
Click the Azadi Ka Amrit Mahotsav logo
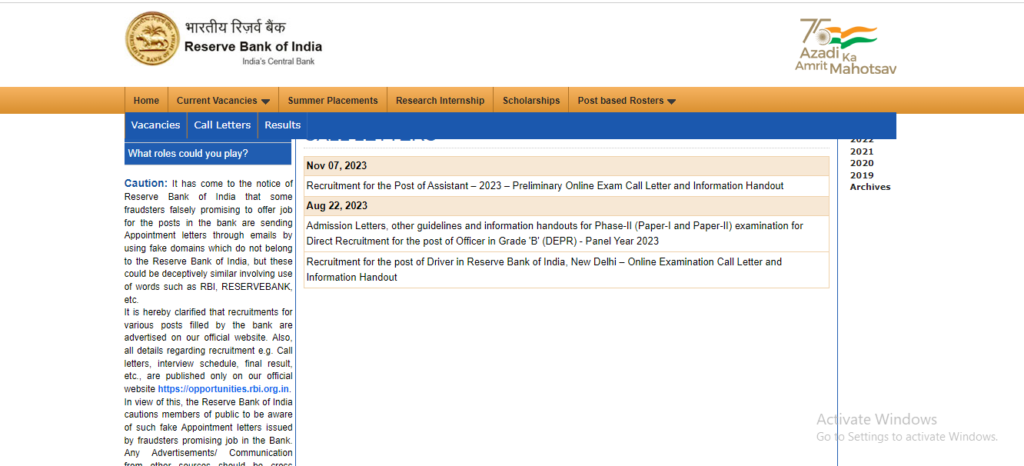(x=845, y=46)
